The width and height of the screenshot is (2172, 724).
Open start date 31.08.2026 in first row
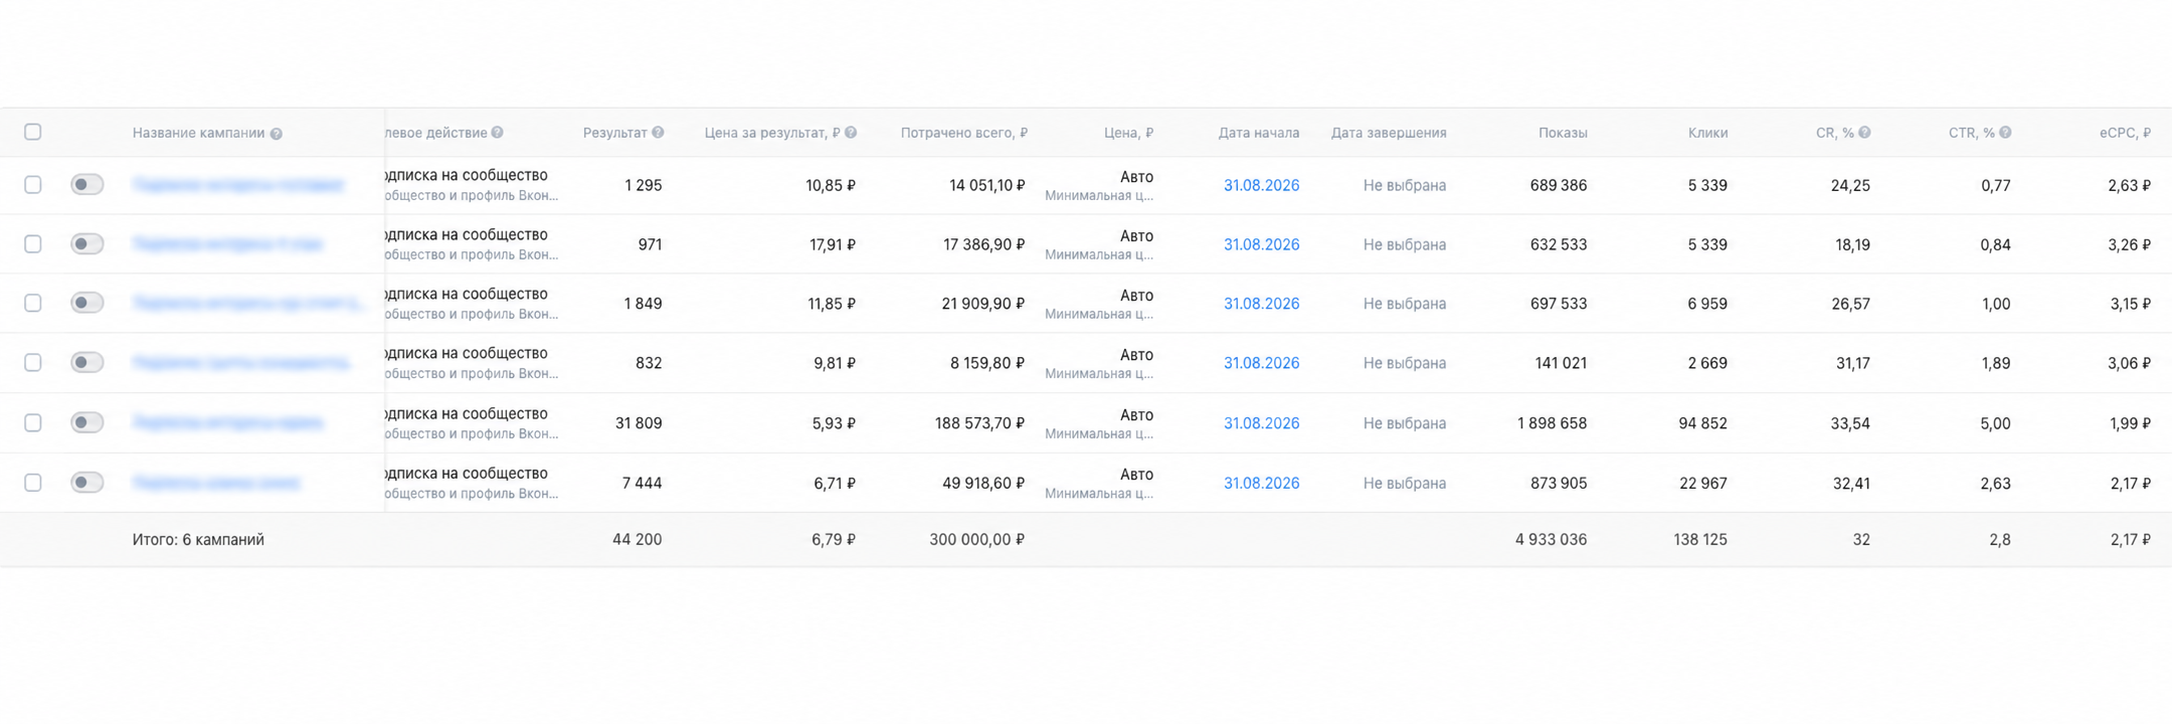click(x=1261, y=185)
